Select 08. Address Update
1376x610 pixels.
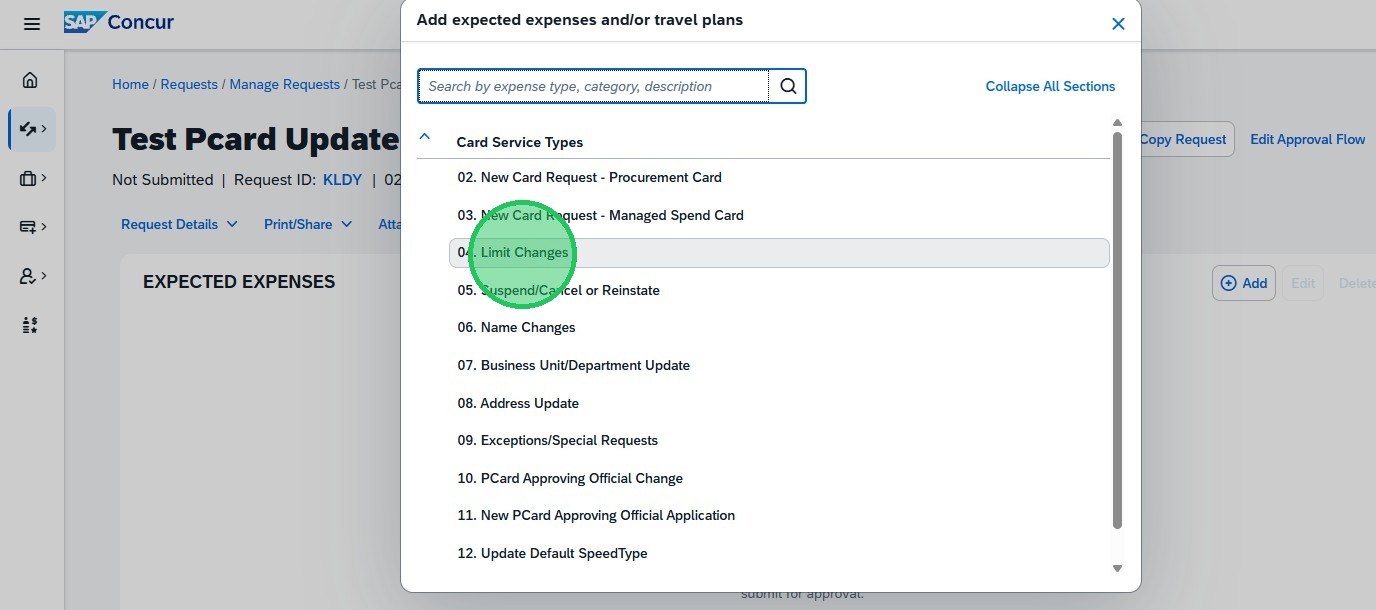pos(779,403)
